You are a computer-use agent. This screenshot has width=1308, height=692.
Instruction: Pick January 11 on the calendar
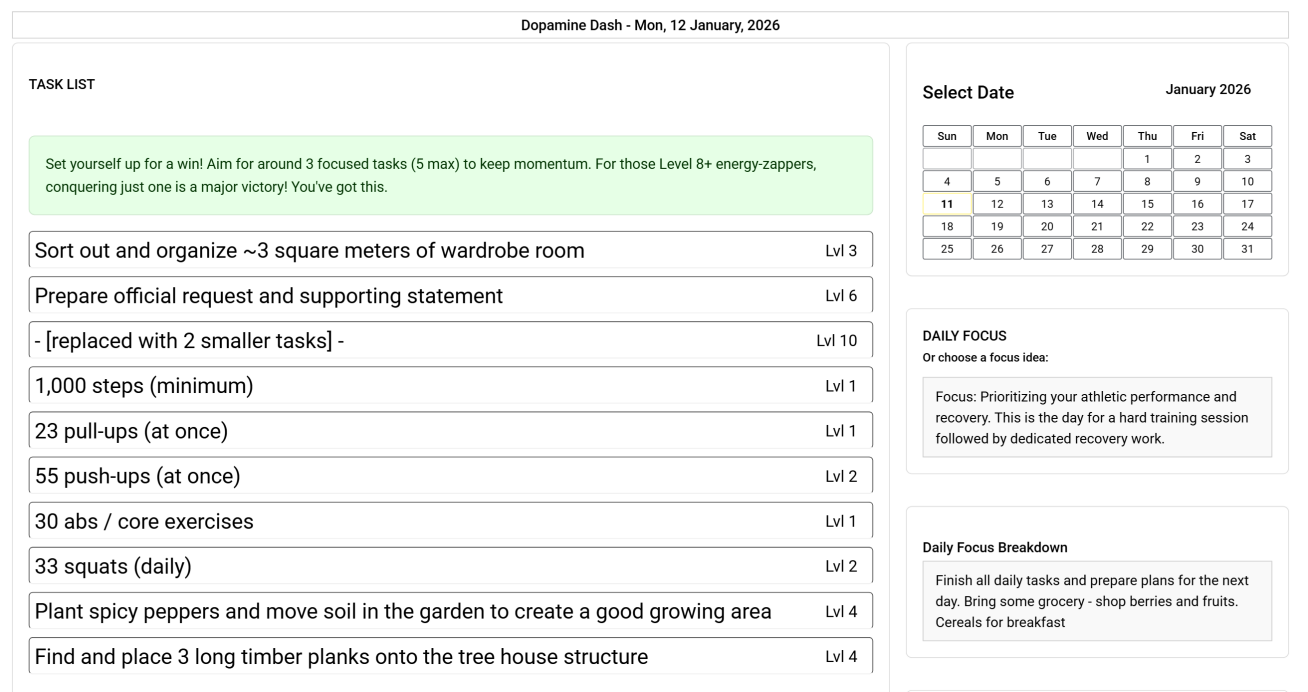947,204
